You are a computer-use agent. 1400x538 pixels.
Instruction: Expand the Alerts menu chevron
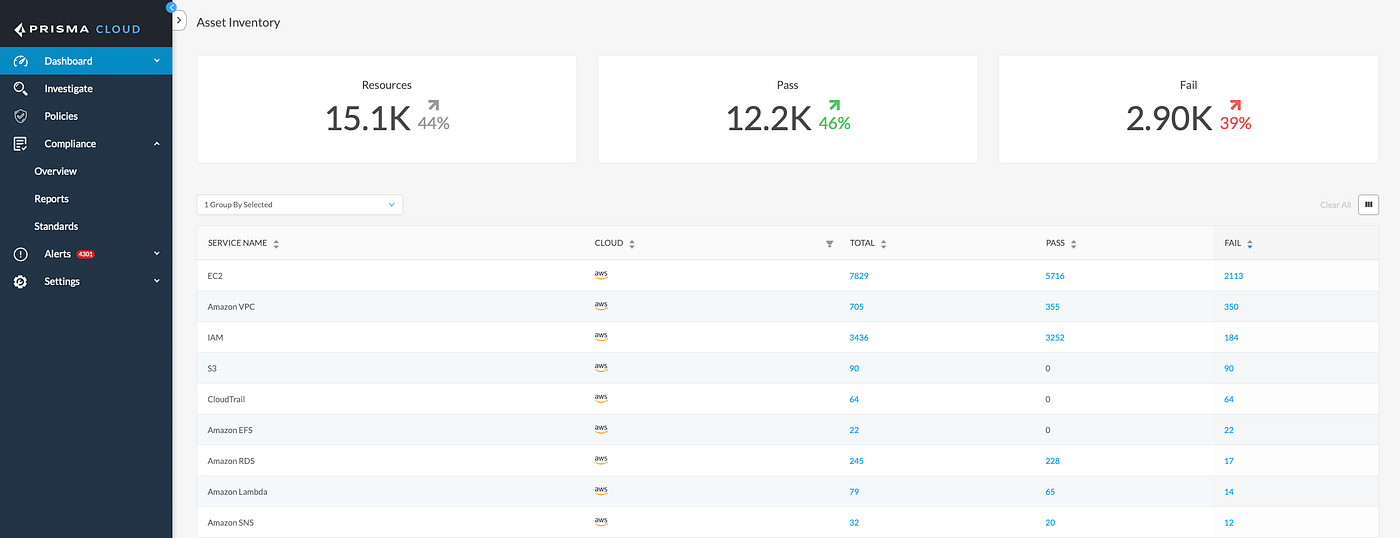tap(157, 254)
